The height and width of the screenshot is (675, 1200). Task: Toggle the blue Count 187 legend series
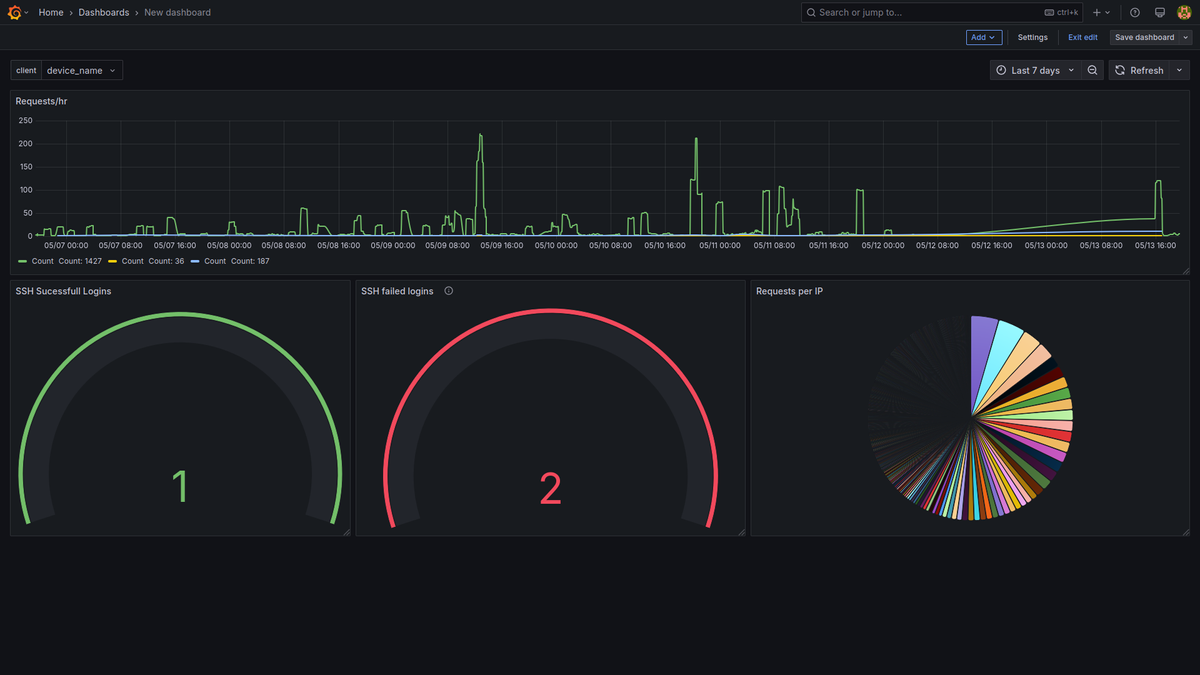(x=231, y=261)
